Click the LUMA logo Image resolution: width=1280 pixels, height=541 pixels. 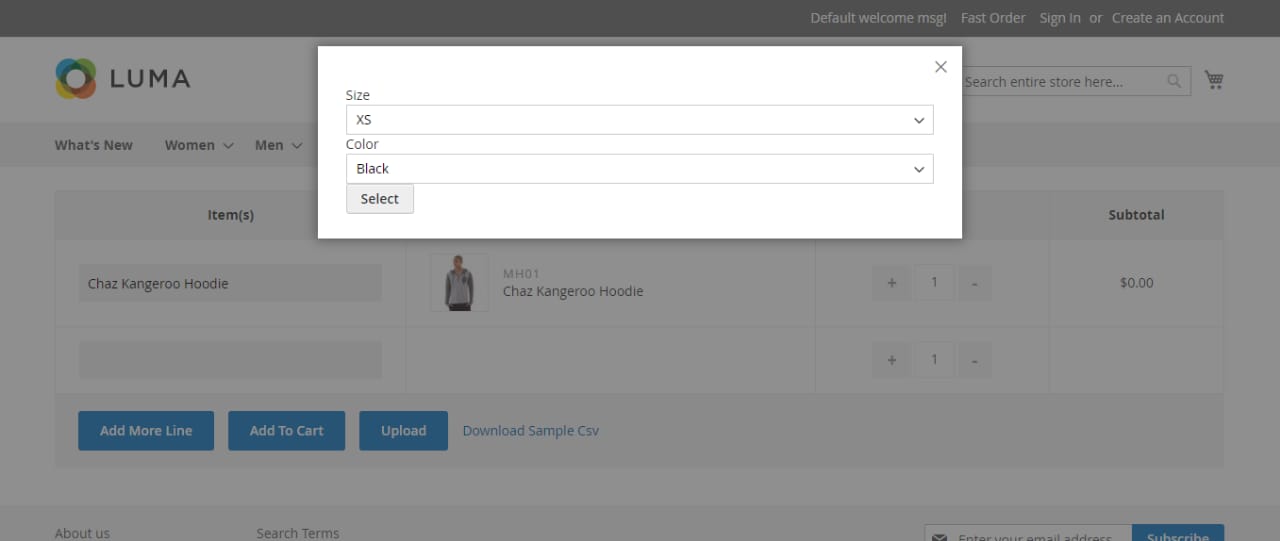122,78
